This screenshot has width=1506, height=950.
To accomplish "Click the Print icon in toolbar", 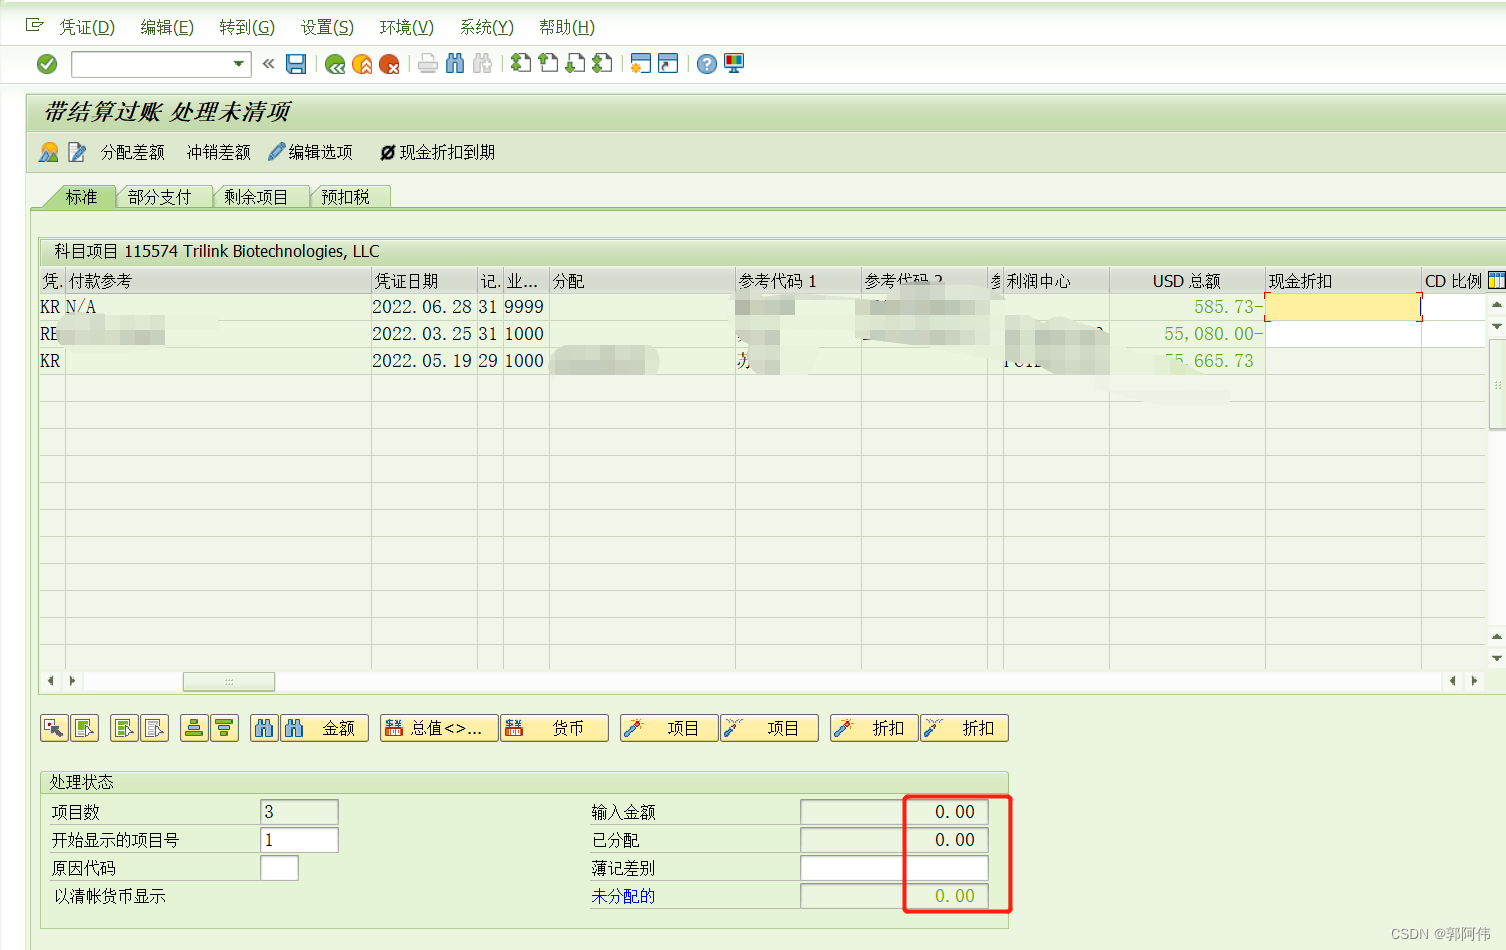I will [x=428, y=64].
